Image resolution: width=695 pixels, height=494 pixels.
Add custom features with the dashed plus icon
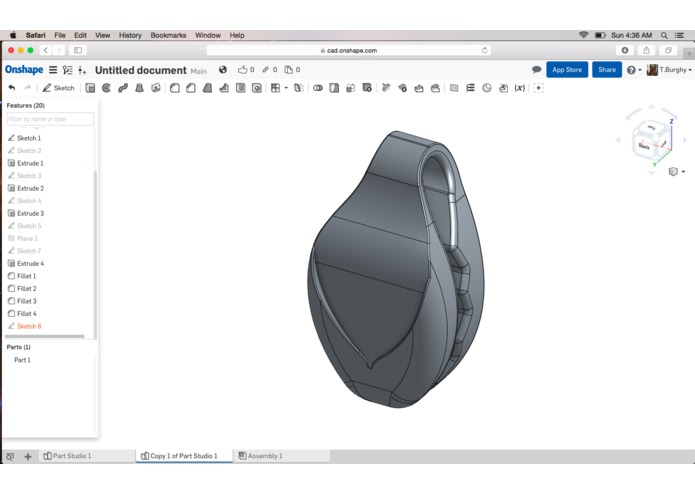539,88
